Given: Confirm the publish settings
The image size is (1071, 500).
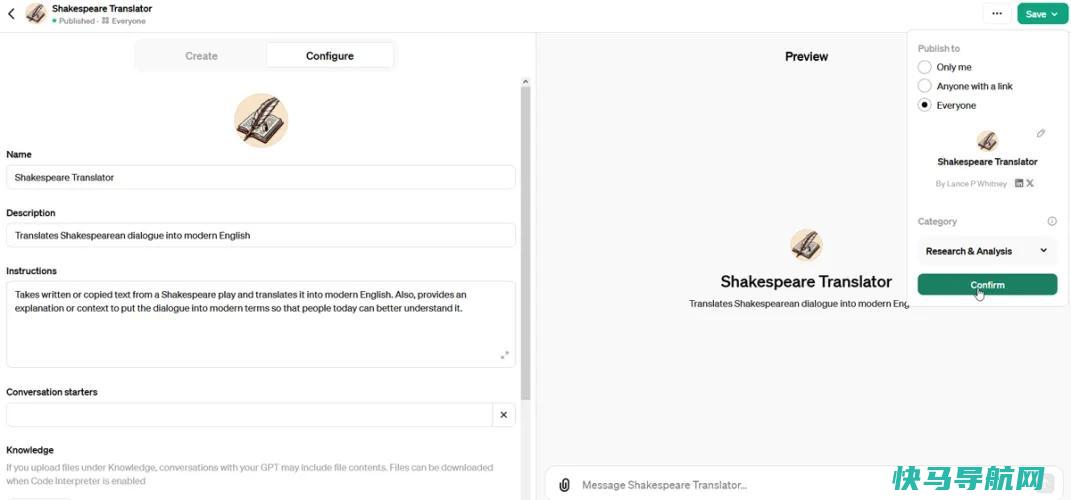Looking at the screenshot, I should pos(987,285).
